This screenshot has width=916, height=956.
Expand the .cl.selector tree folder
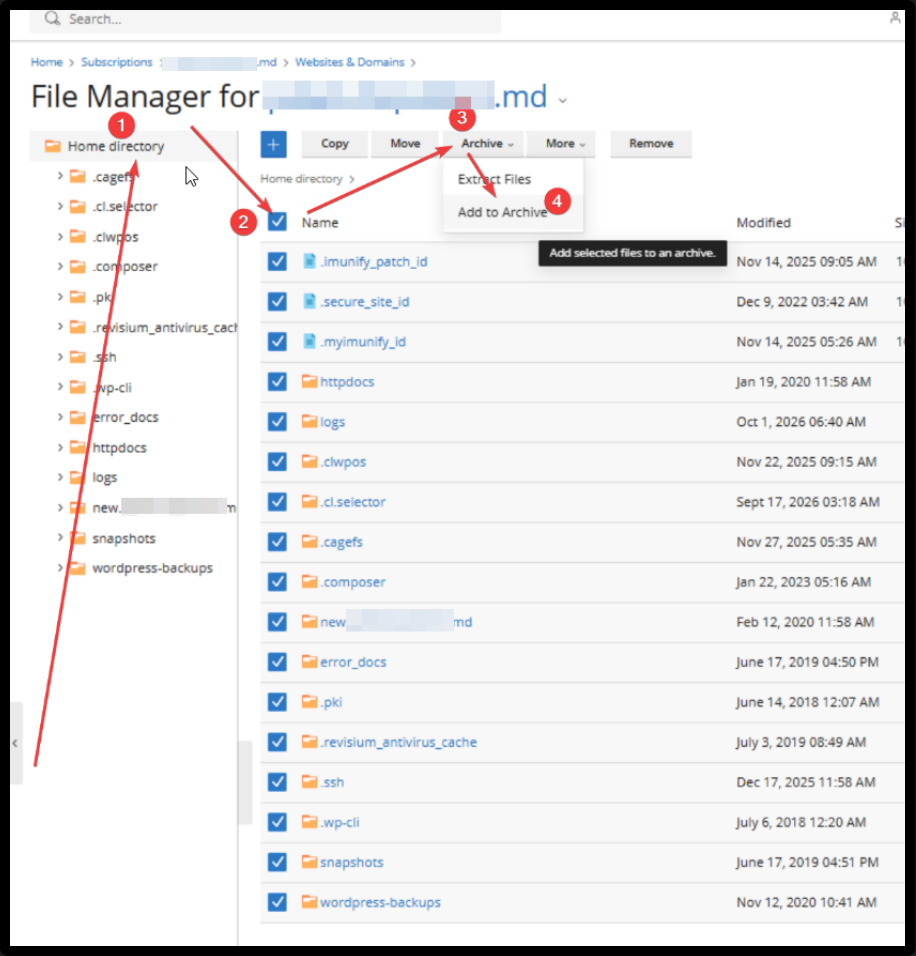click(60, 206)
